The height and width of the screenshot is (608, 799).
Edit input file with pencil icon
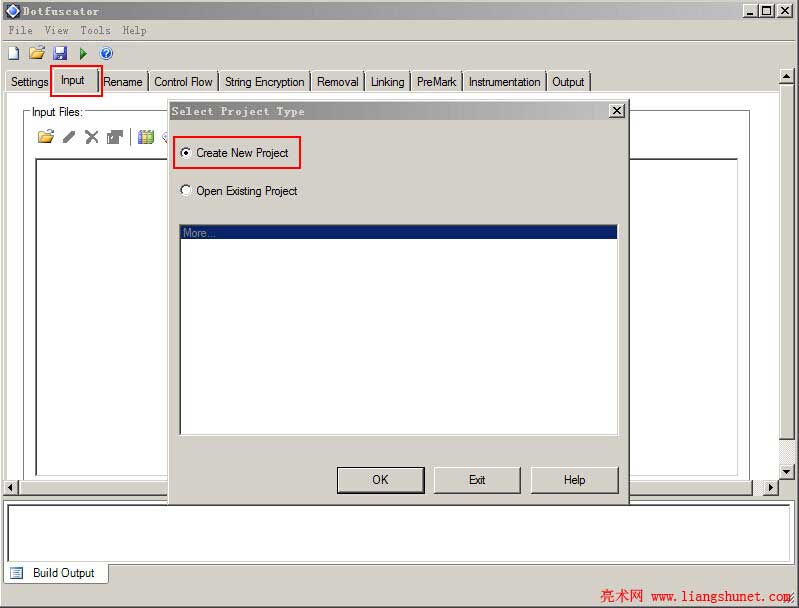pos(69,137)
